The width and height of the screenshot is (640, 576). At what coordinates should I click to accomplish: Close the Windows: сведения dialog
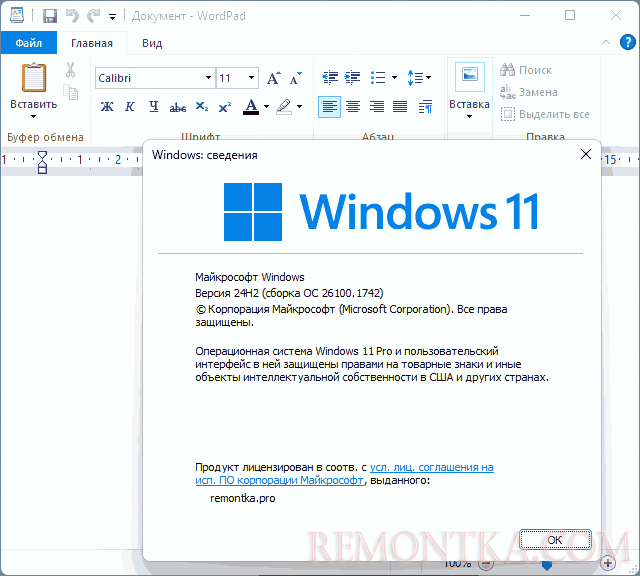coord(586,154)
